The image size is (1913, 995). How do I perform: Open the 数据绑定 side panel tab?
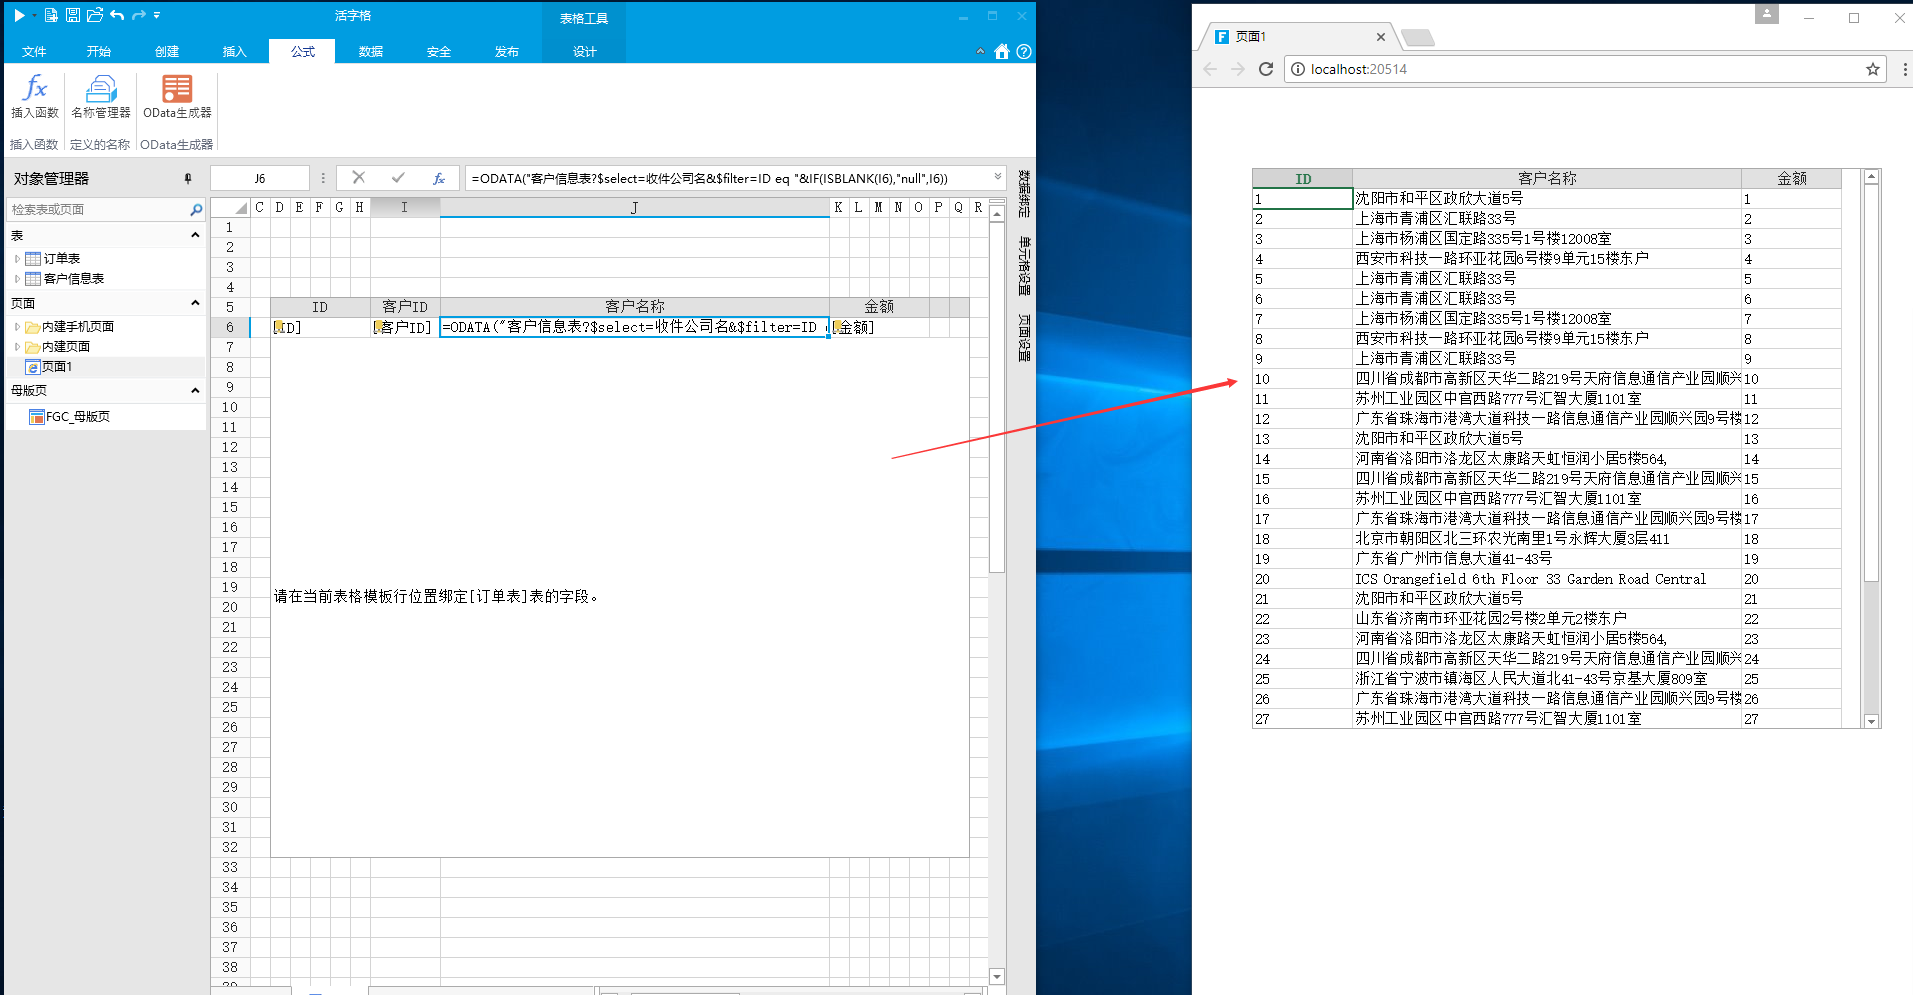[x=1024, y=193]
